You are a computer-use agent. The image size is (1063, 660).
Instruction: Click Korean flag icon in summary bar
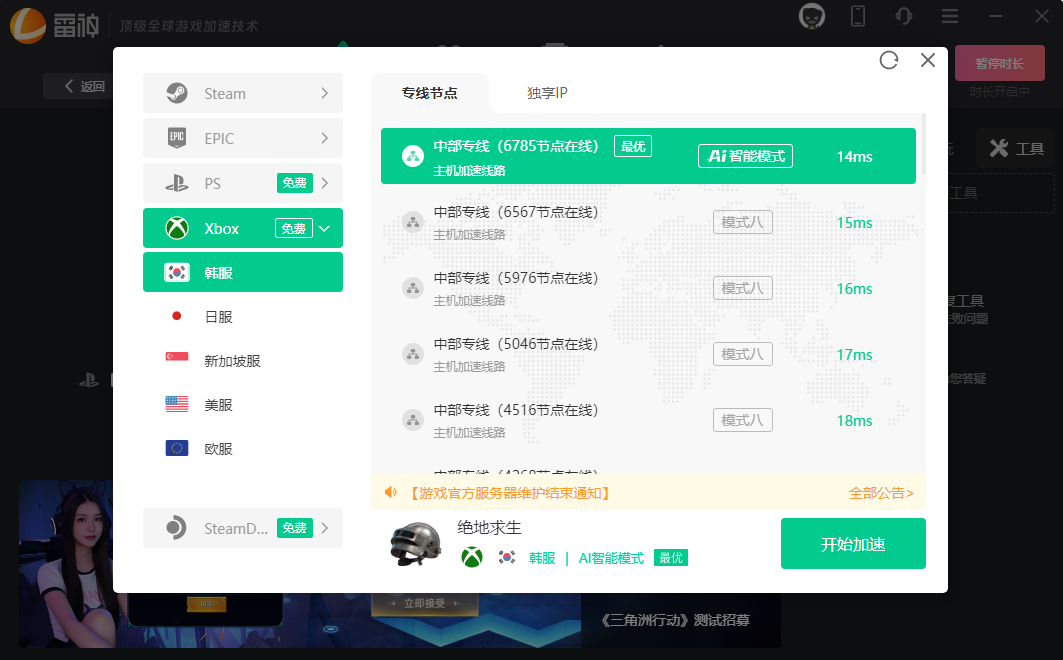pos(506,558)
